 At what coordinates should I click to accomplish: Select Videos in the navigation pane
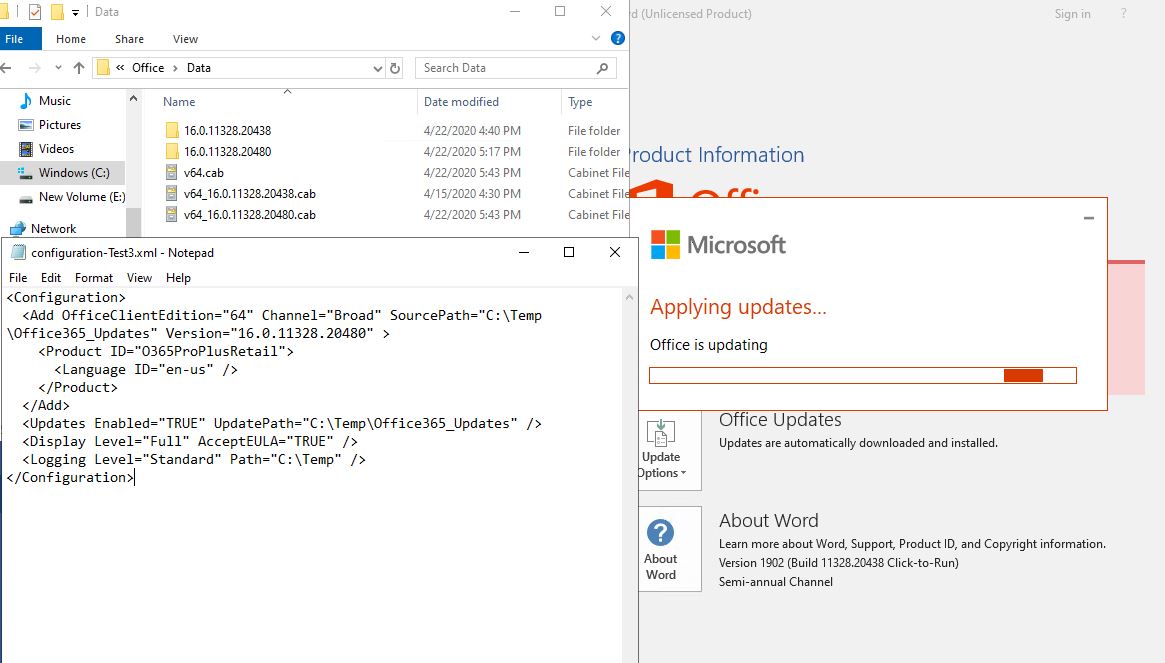tap(56, 149)
